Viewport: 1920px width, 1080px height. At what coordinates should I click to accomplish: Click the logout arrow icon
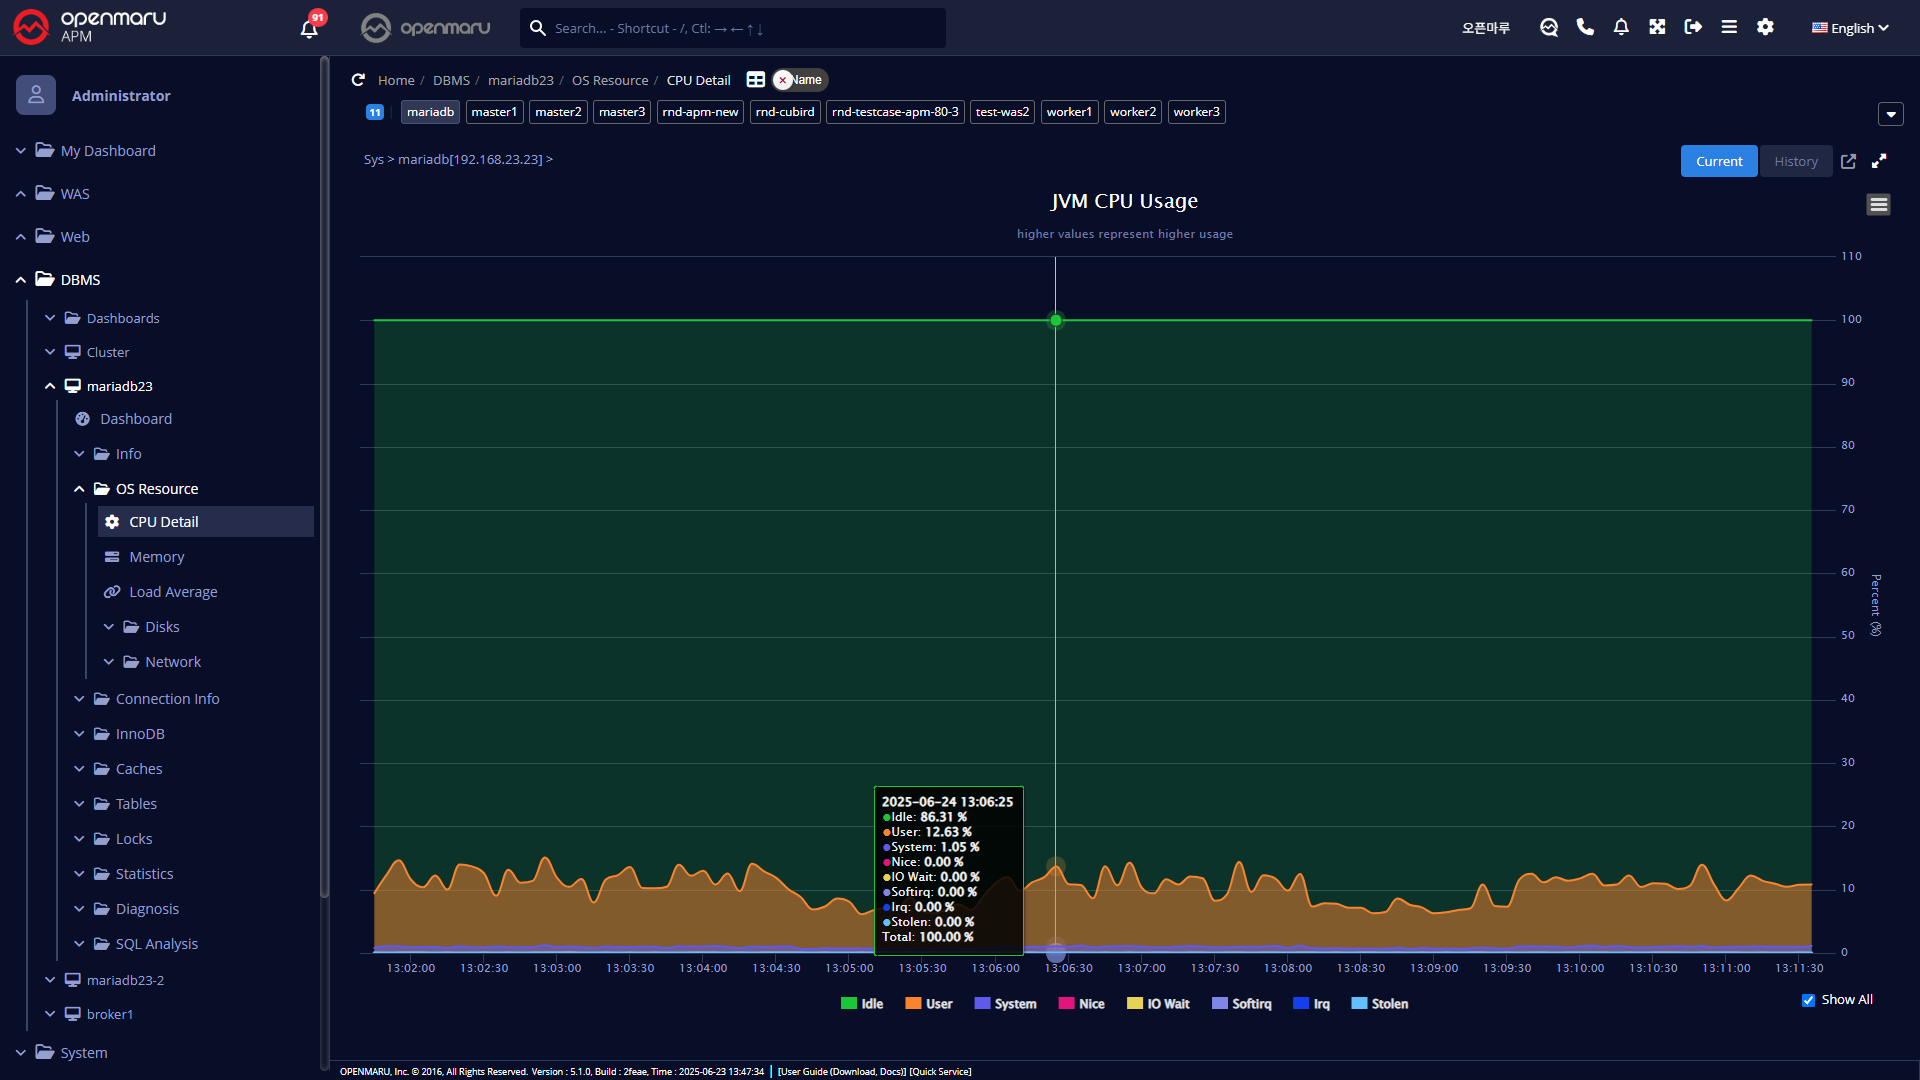tap(1693, 27)
